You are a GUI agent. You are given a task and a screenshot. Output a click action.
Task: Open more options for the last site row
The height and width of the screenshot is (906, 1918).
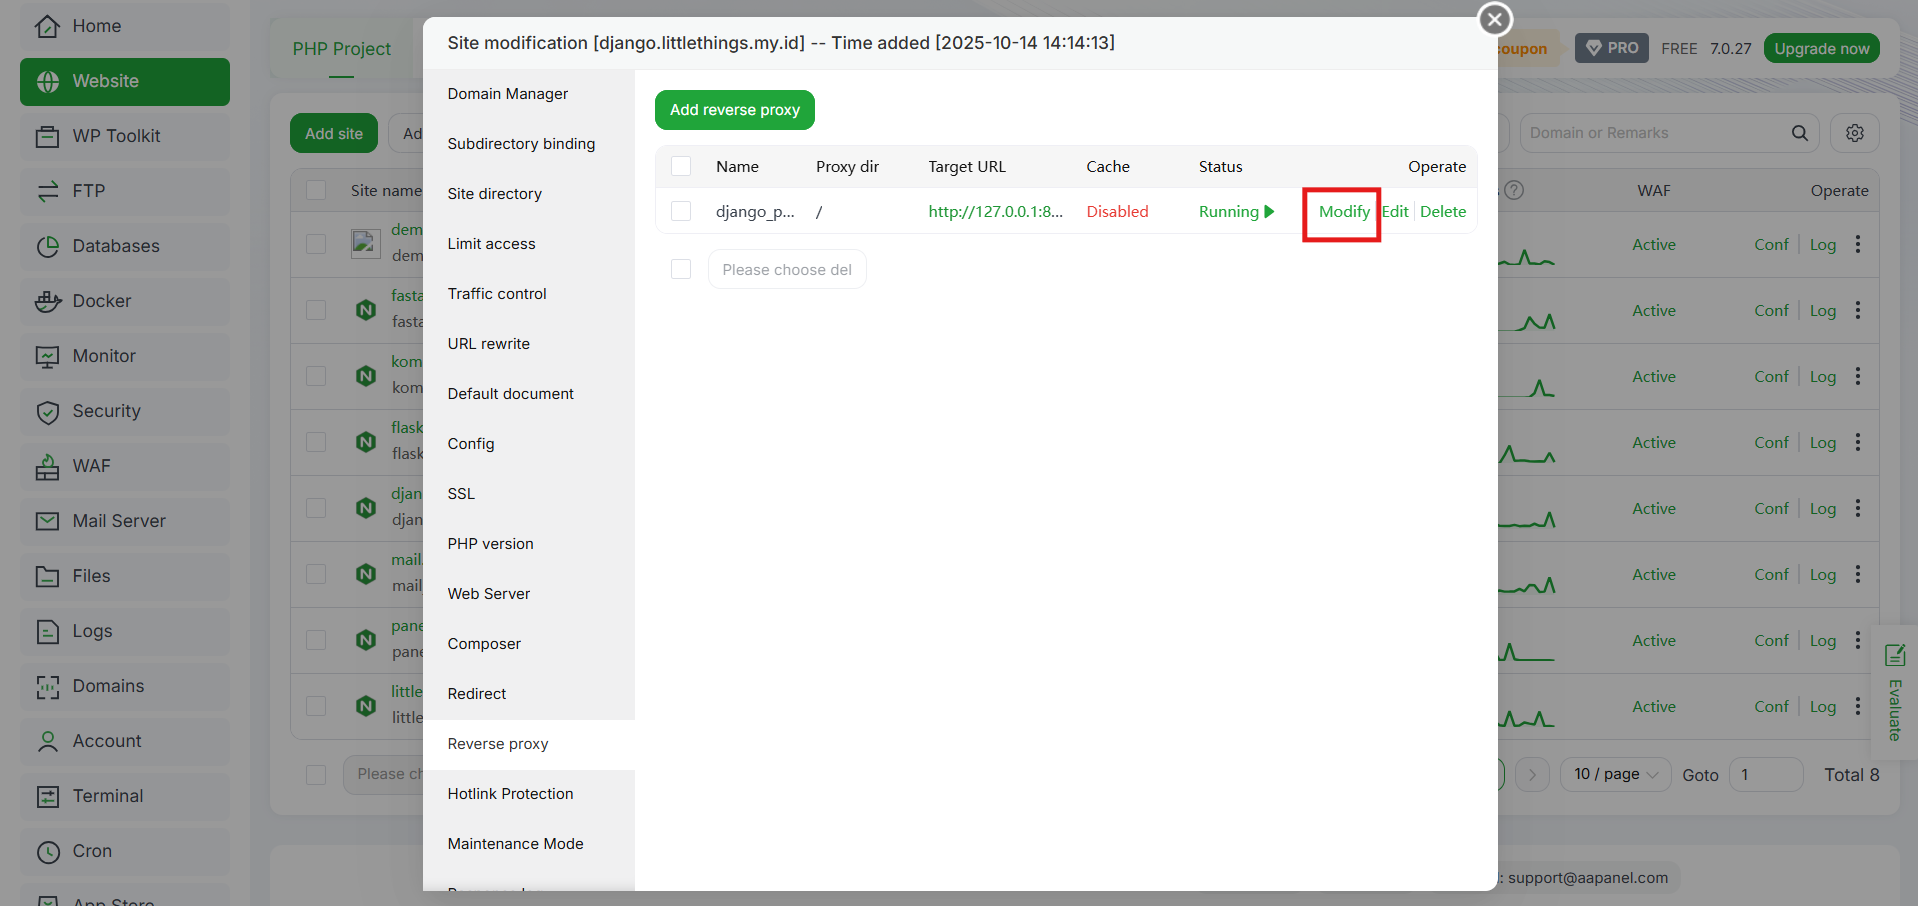click(1858, 706)
